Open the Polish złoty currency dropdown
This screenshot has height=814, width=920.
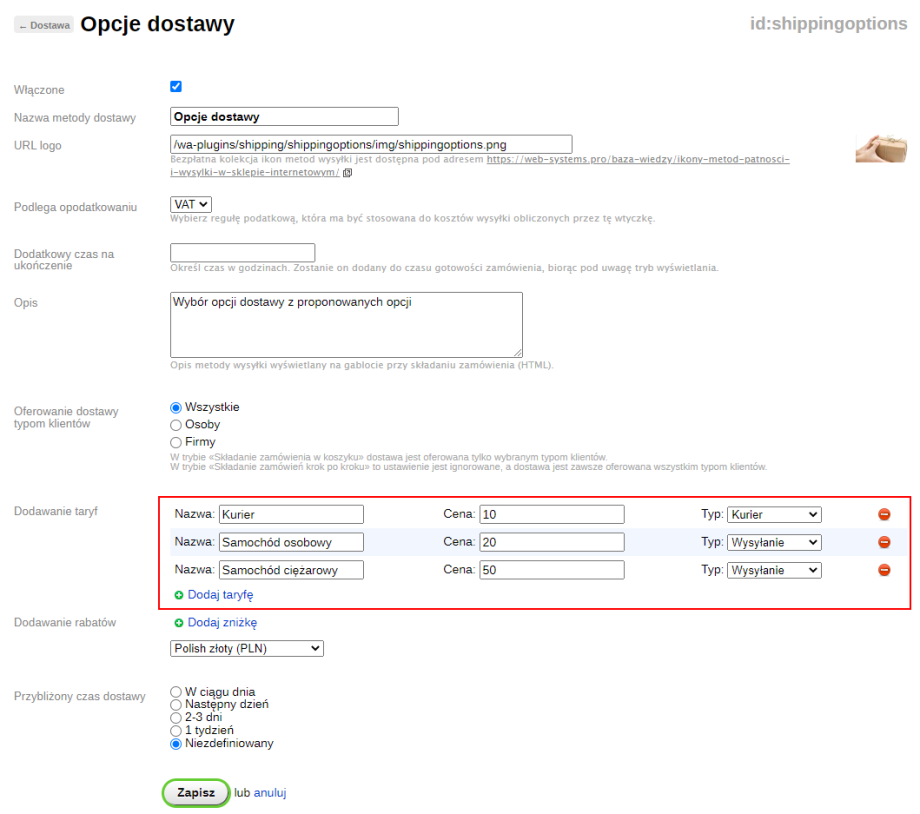pos(247,648)
